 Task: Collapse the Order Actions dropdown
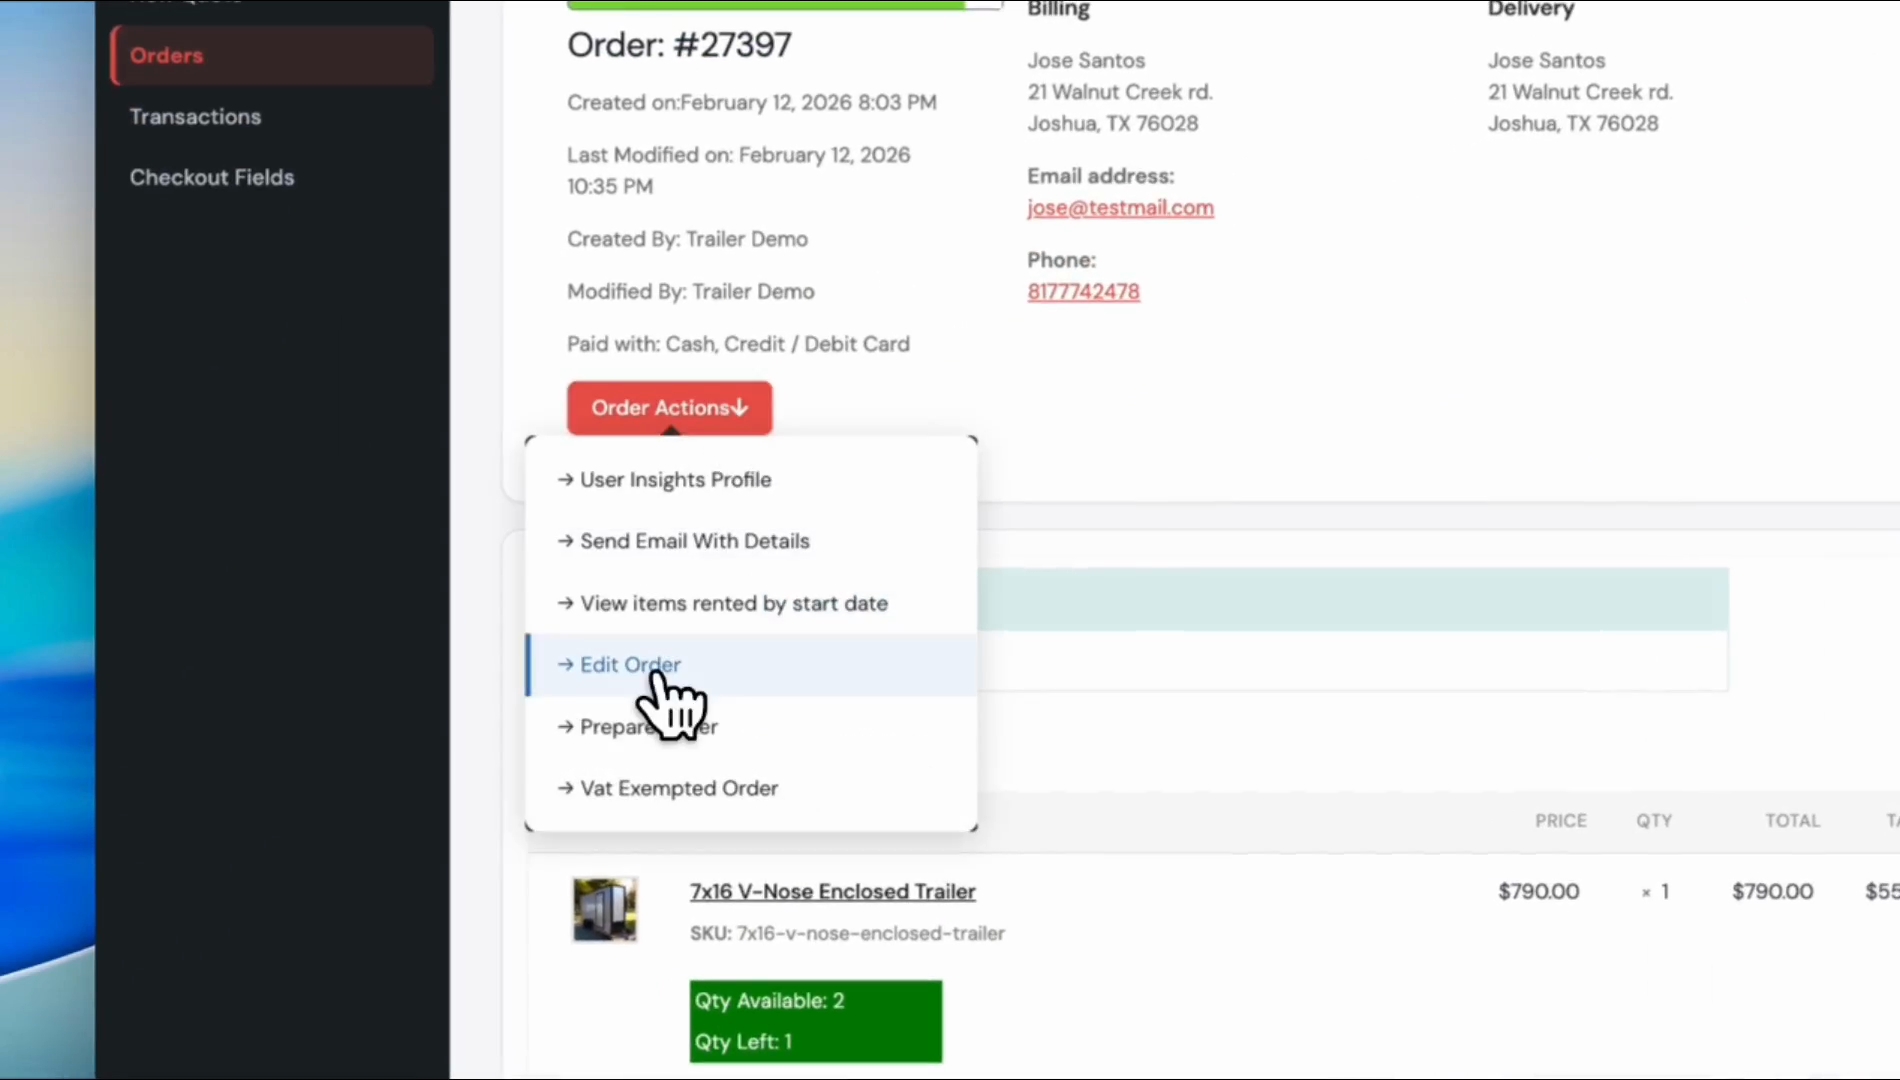[x=669, y=408]
